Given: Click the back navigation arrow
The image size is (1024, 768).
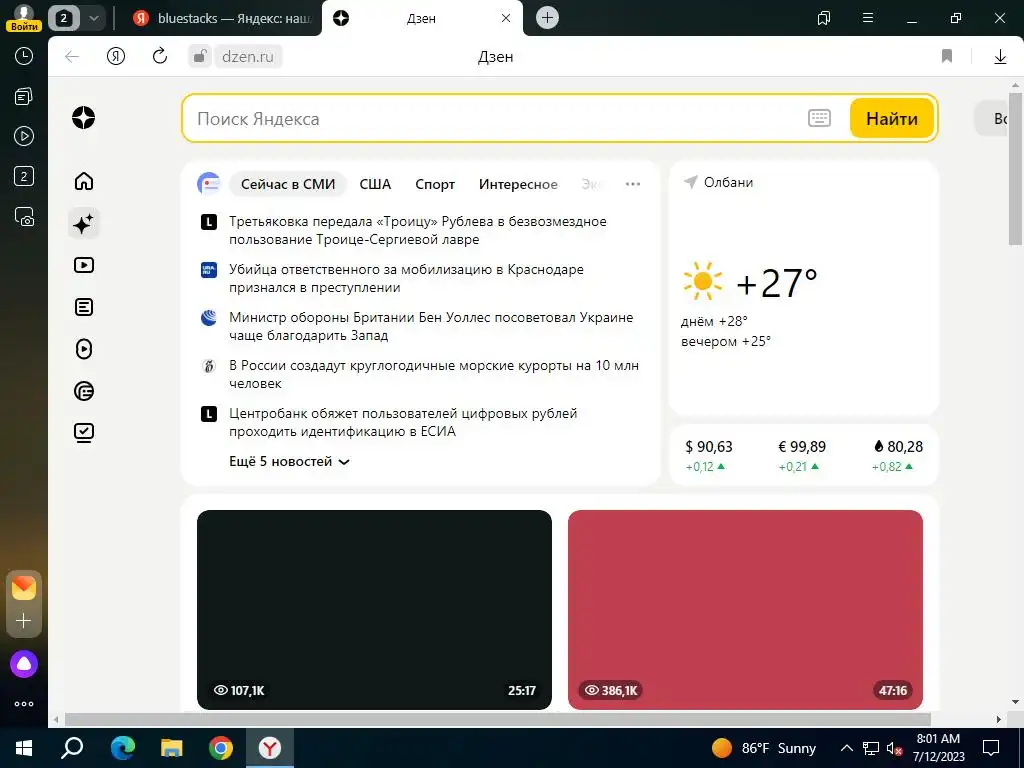Looking at the screenshot, I should tap(72, 57).
